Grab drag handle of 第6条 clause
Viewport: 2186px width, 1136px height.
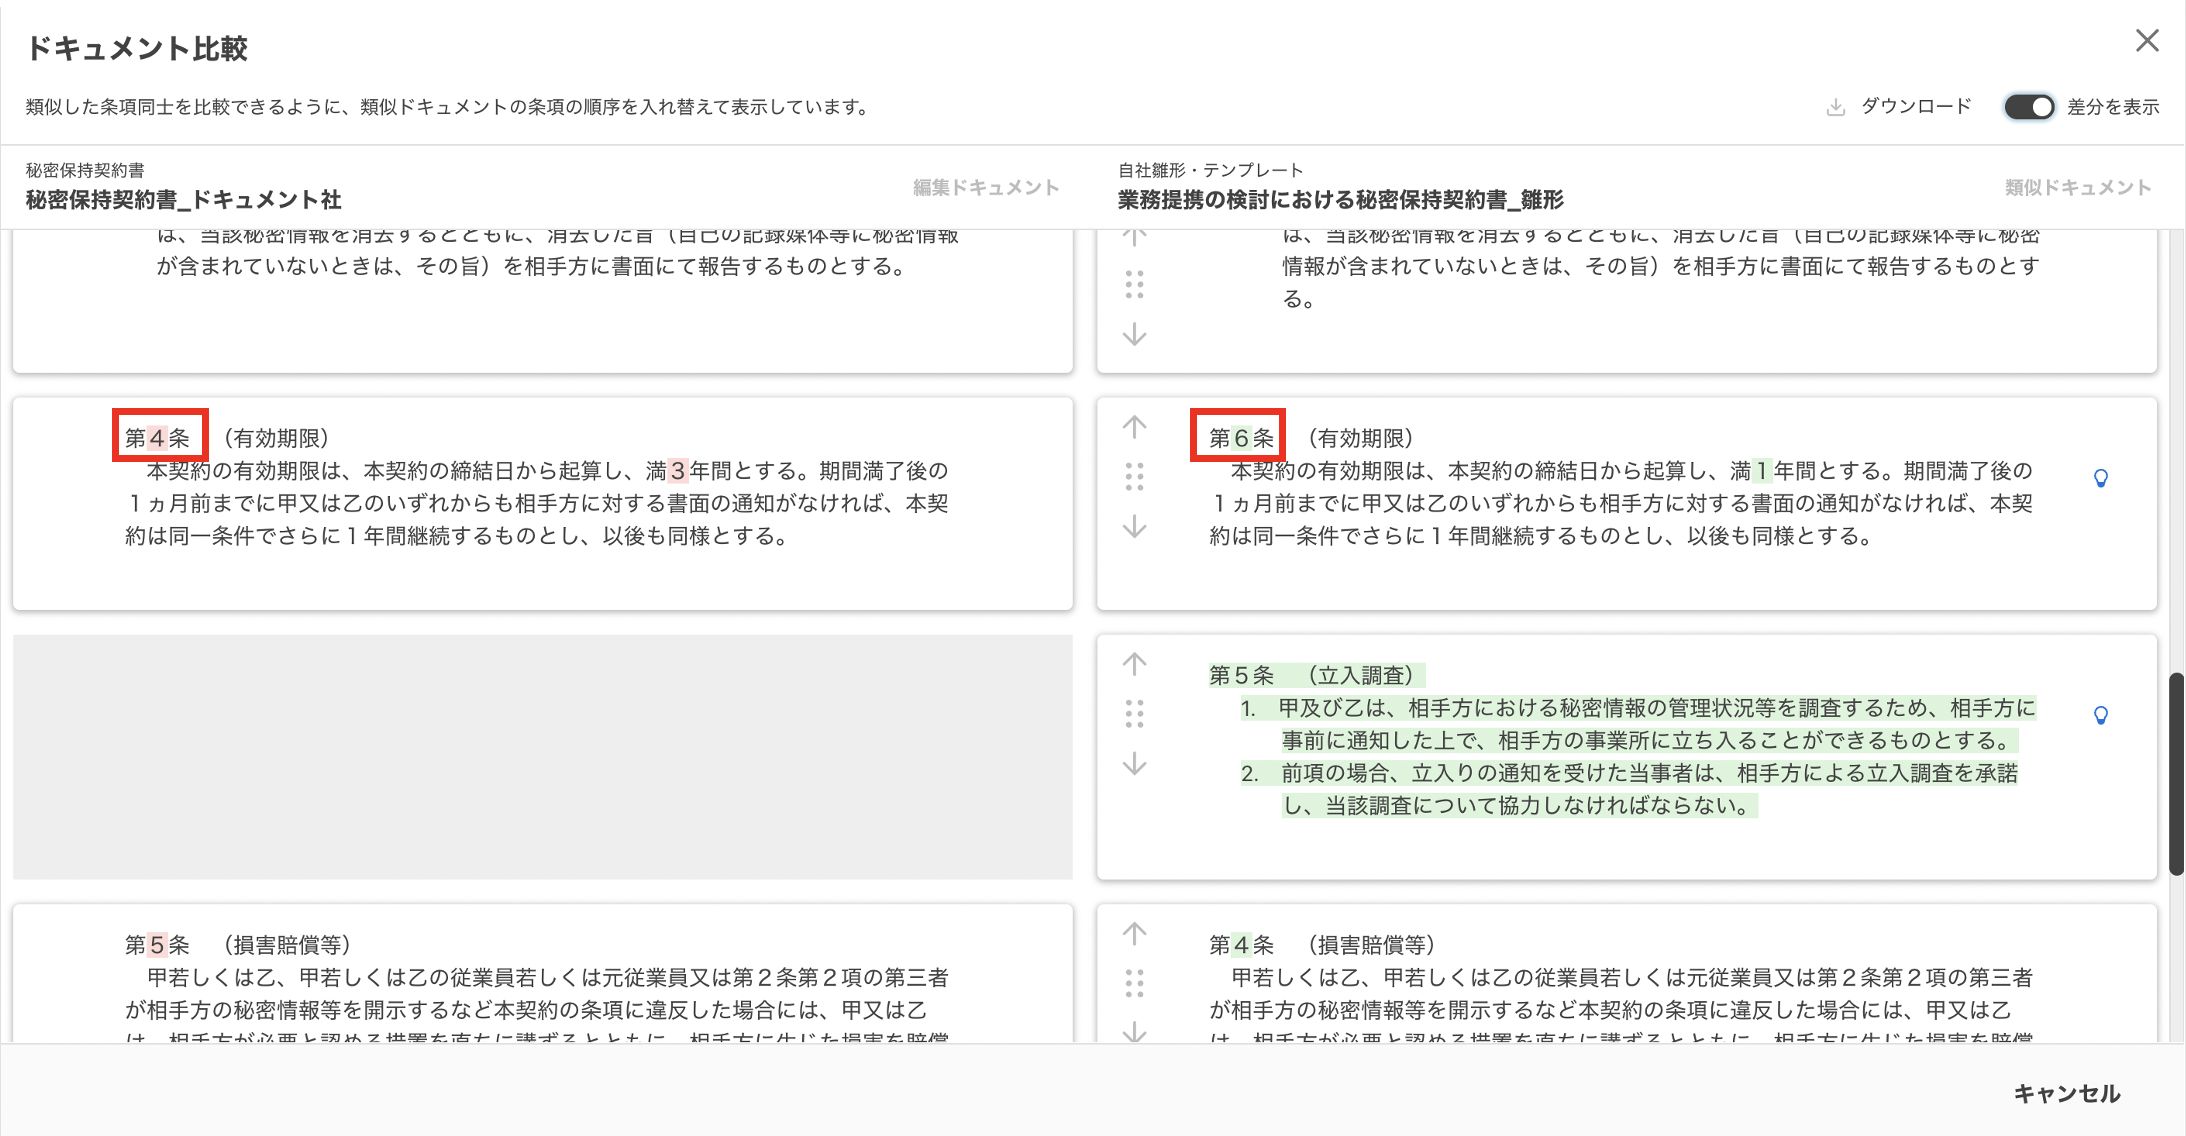tap(1134, 477)
